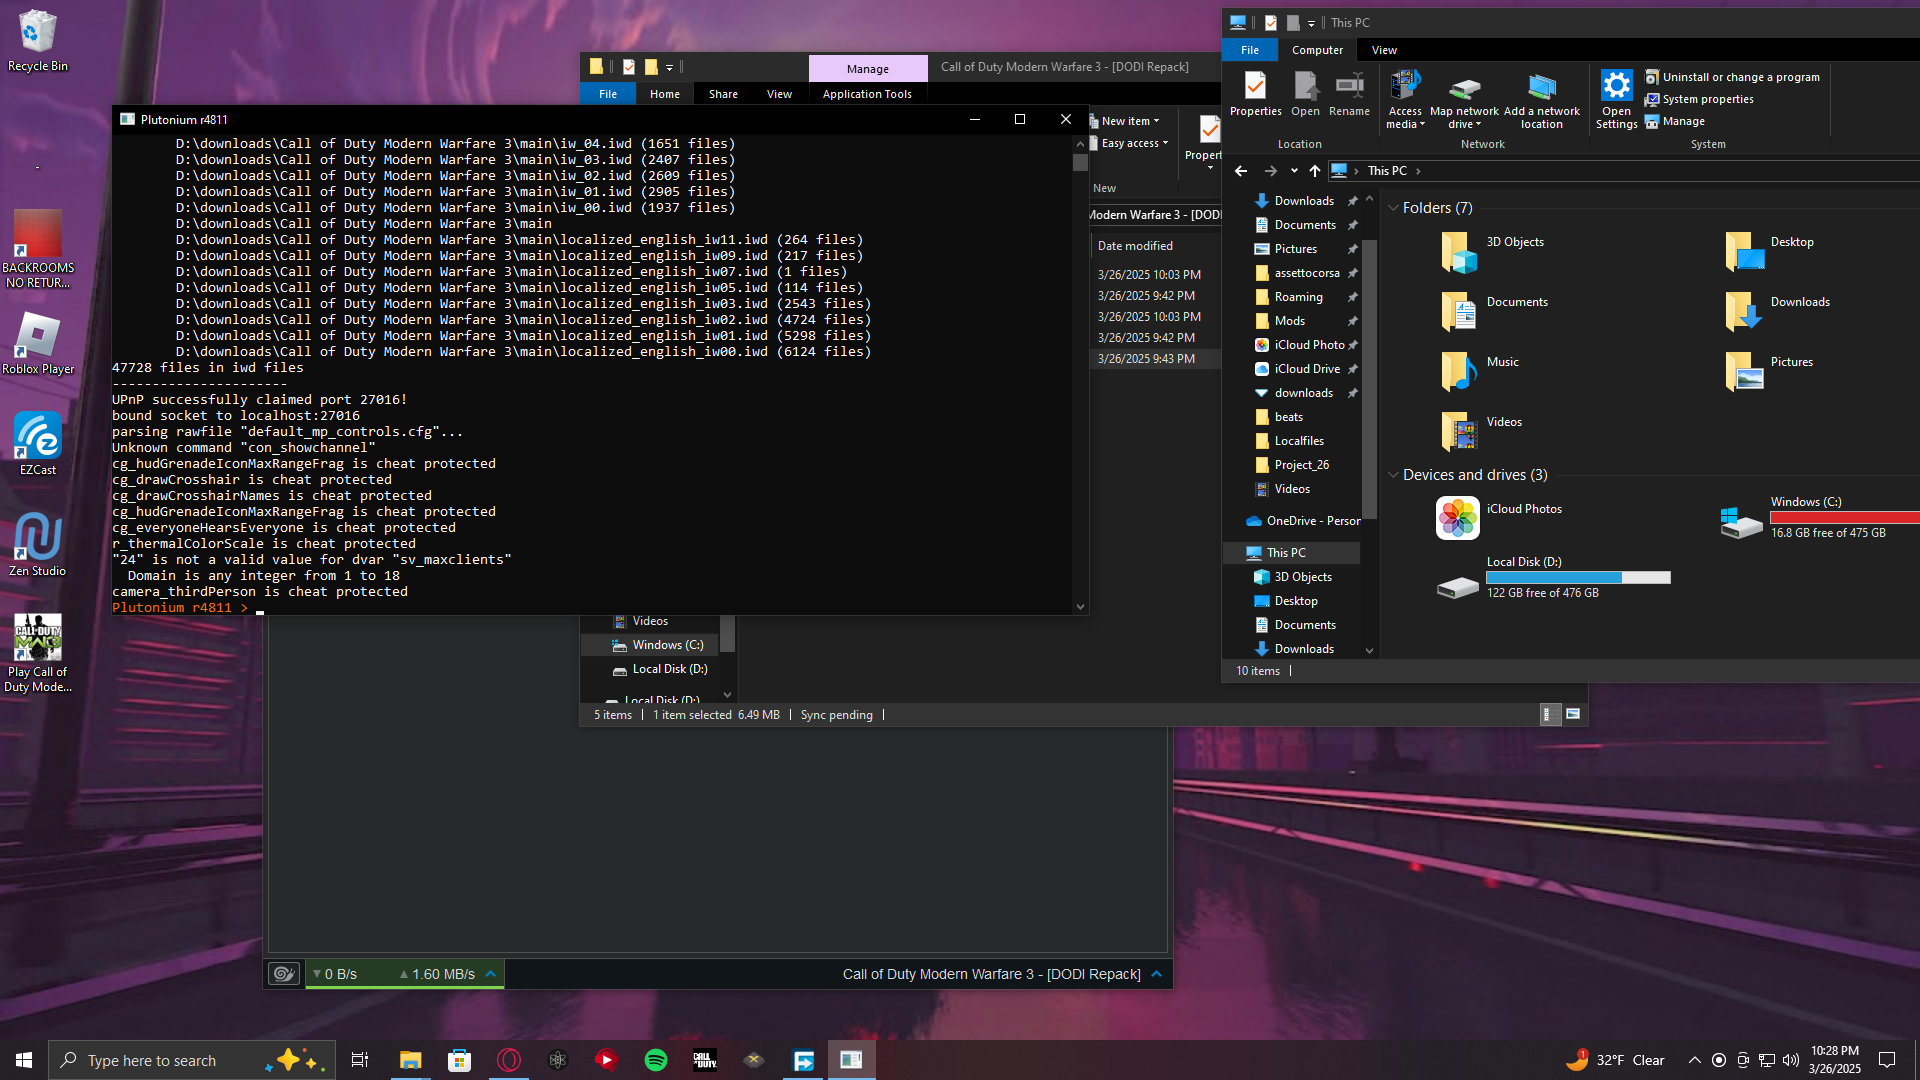
Task: Click Add a network location icon
Action: pos(1541,89)
